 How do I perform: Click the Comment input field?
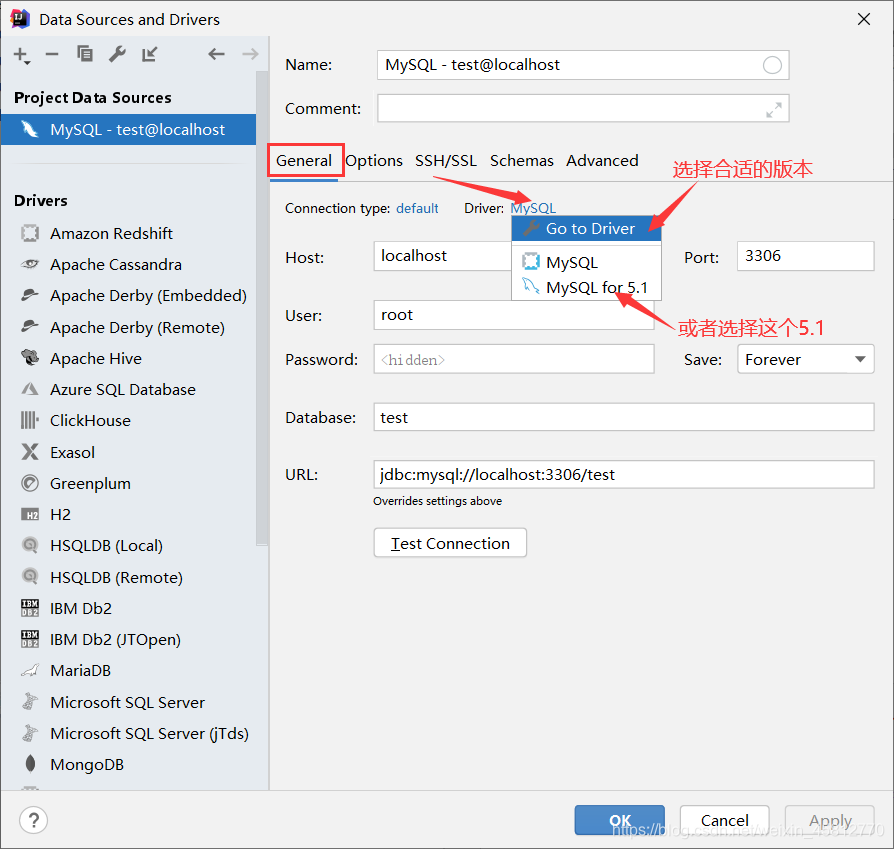(x=583, y=108)
